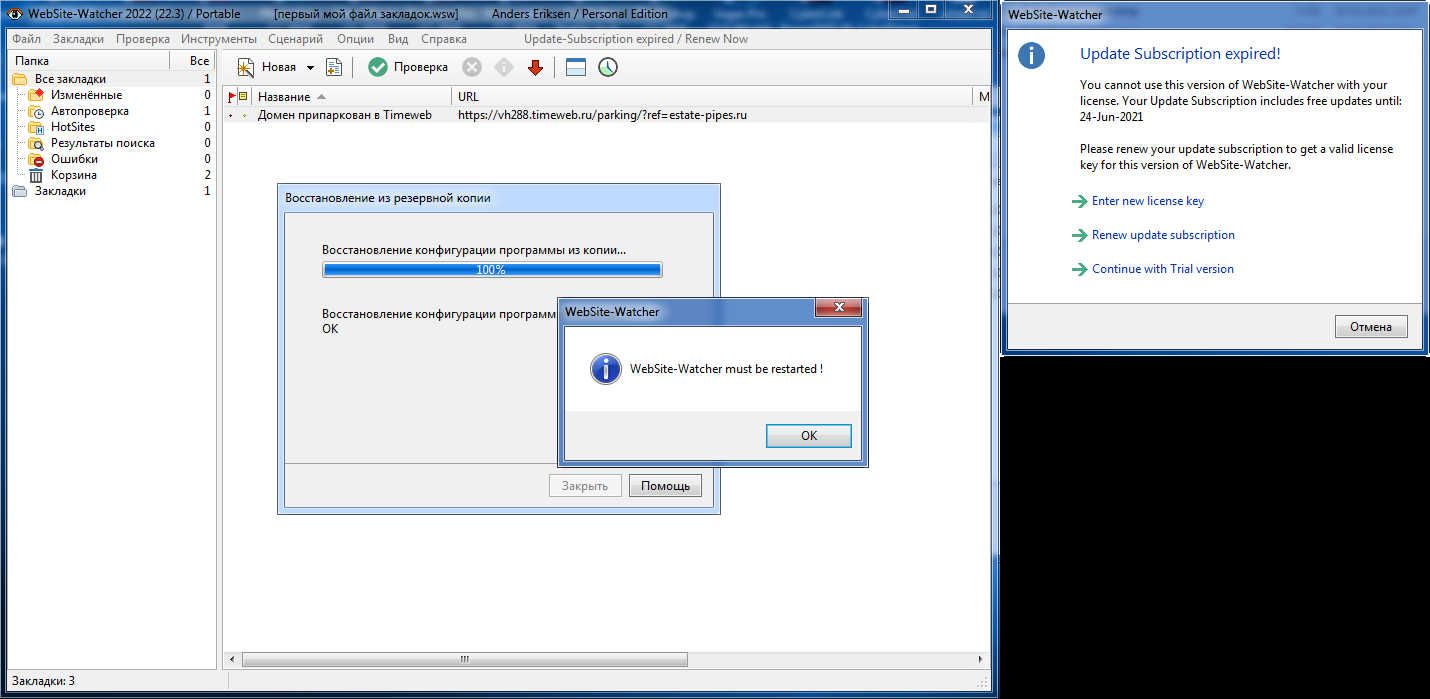
Task: Click the Новая new bookmark button
Action: coord(266,67)
